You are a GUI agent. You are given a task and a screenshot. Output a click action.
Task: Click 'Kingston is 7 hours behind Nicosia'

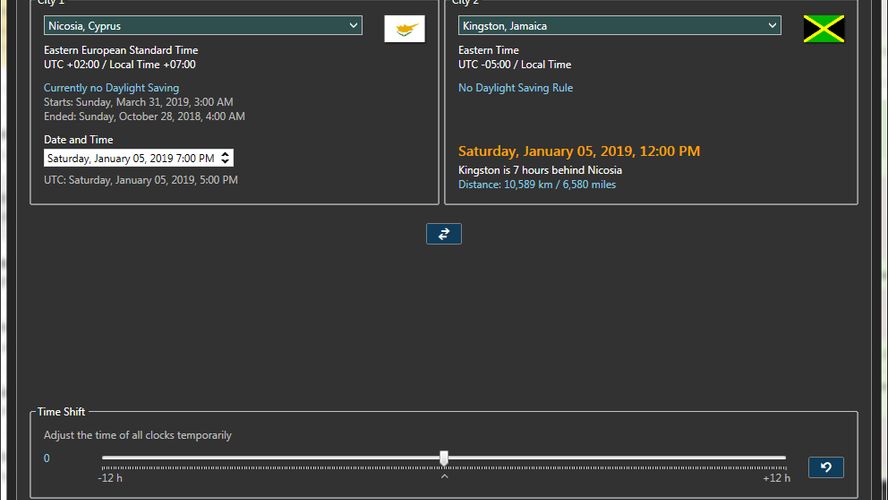[540, 170]
